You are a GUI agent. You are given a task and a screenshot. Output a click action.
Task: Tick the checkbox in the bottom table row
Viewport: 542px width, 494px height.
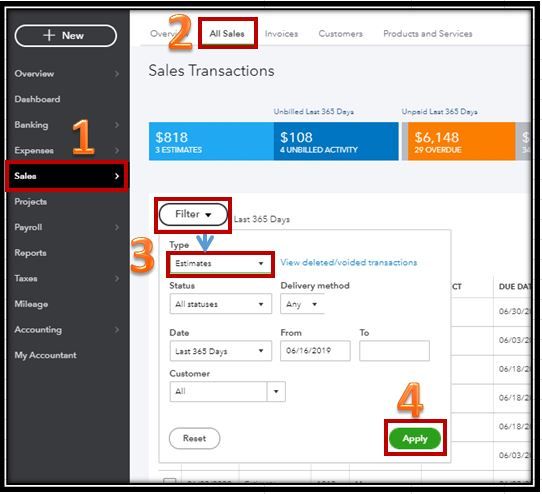pyautogui.click(x=170, y=481)
